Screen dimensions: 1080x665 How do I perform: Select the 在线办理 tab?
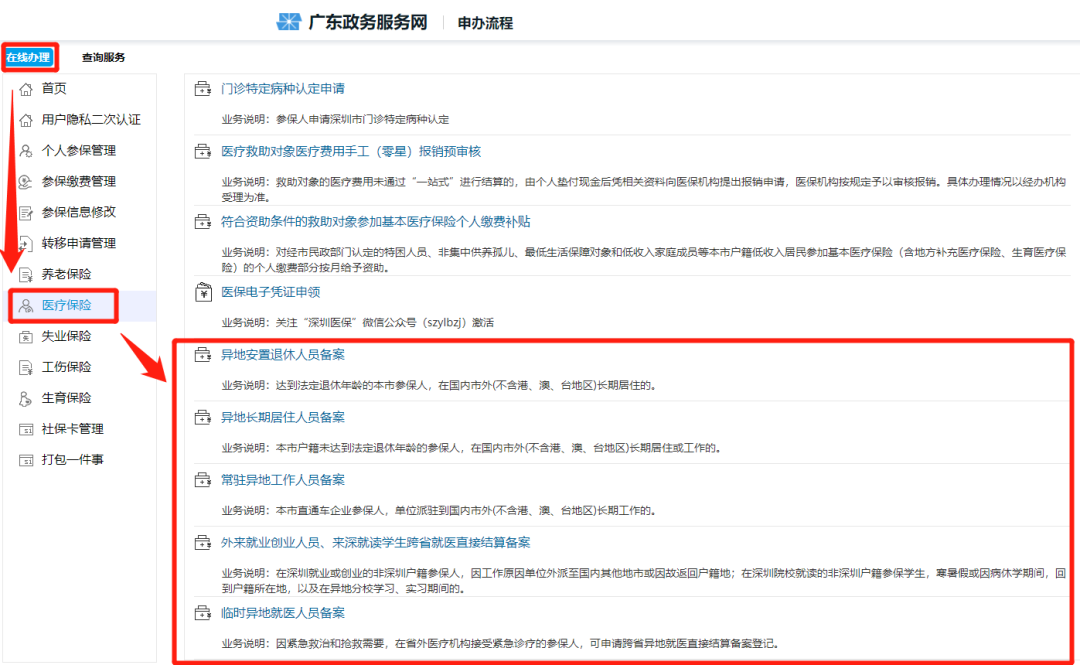coord(29,57)
